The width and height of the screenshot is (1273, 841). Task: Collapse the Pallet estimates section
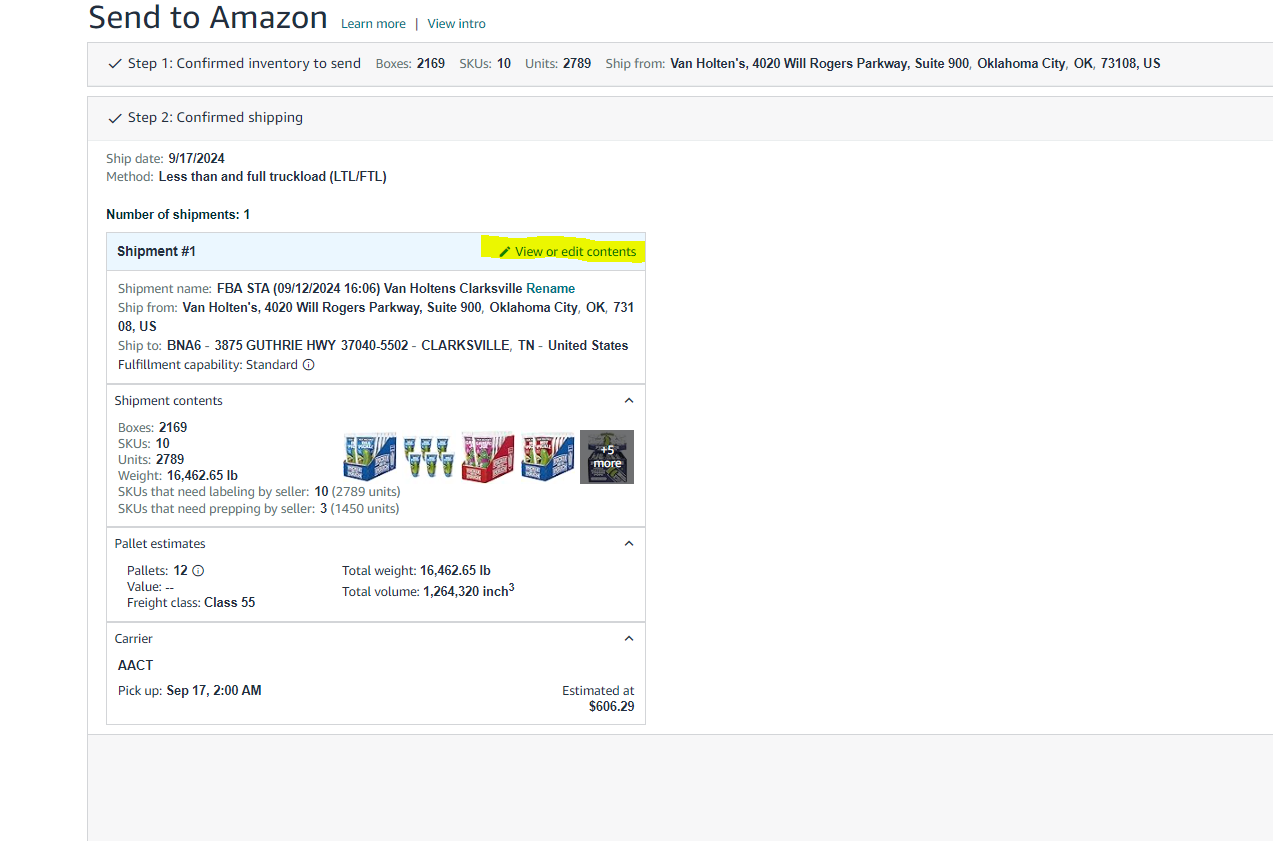pyautogui.click(x=629, y=544)
